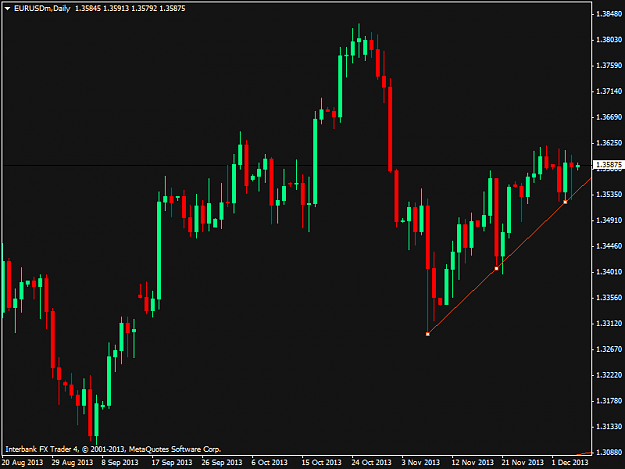Screen dimensions: 625x469
Task: Click the 1.37590 price scale value
Action: [609, 65]
